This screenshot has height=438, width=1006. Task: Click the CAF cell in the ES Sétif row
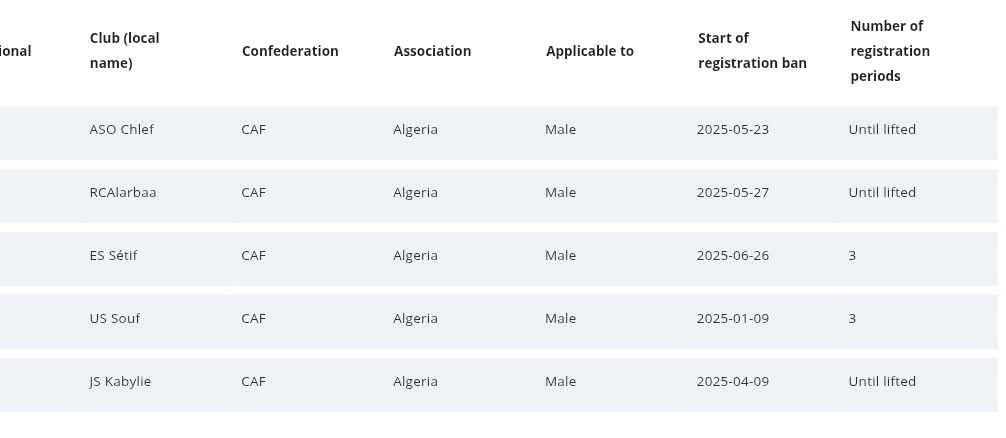click(254, 256)
